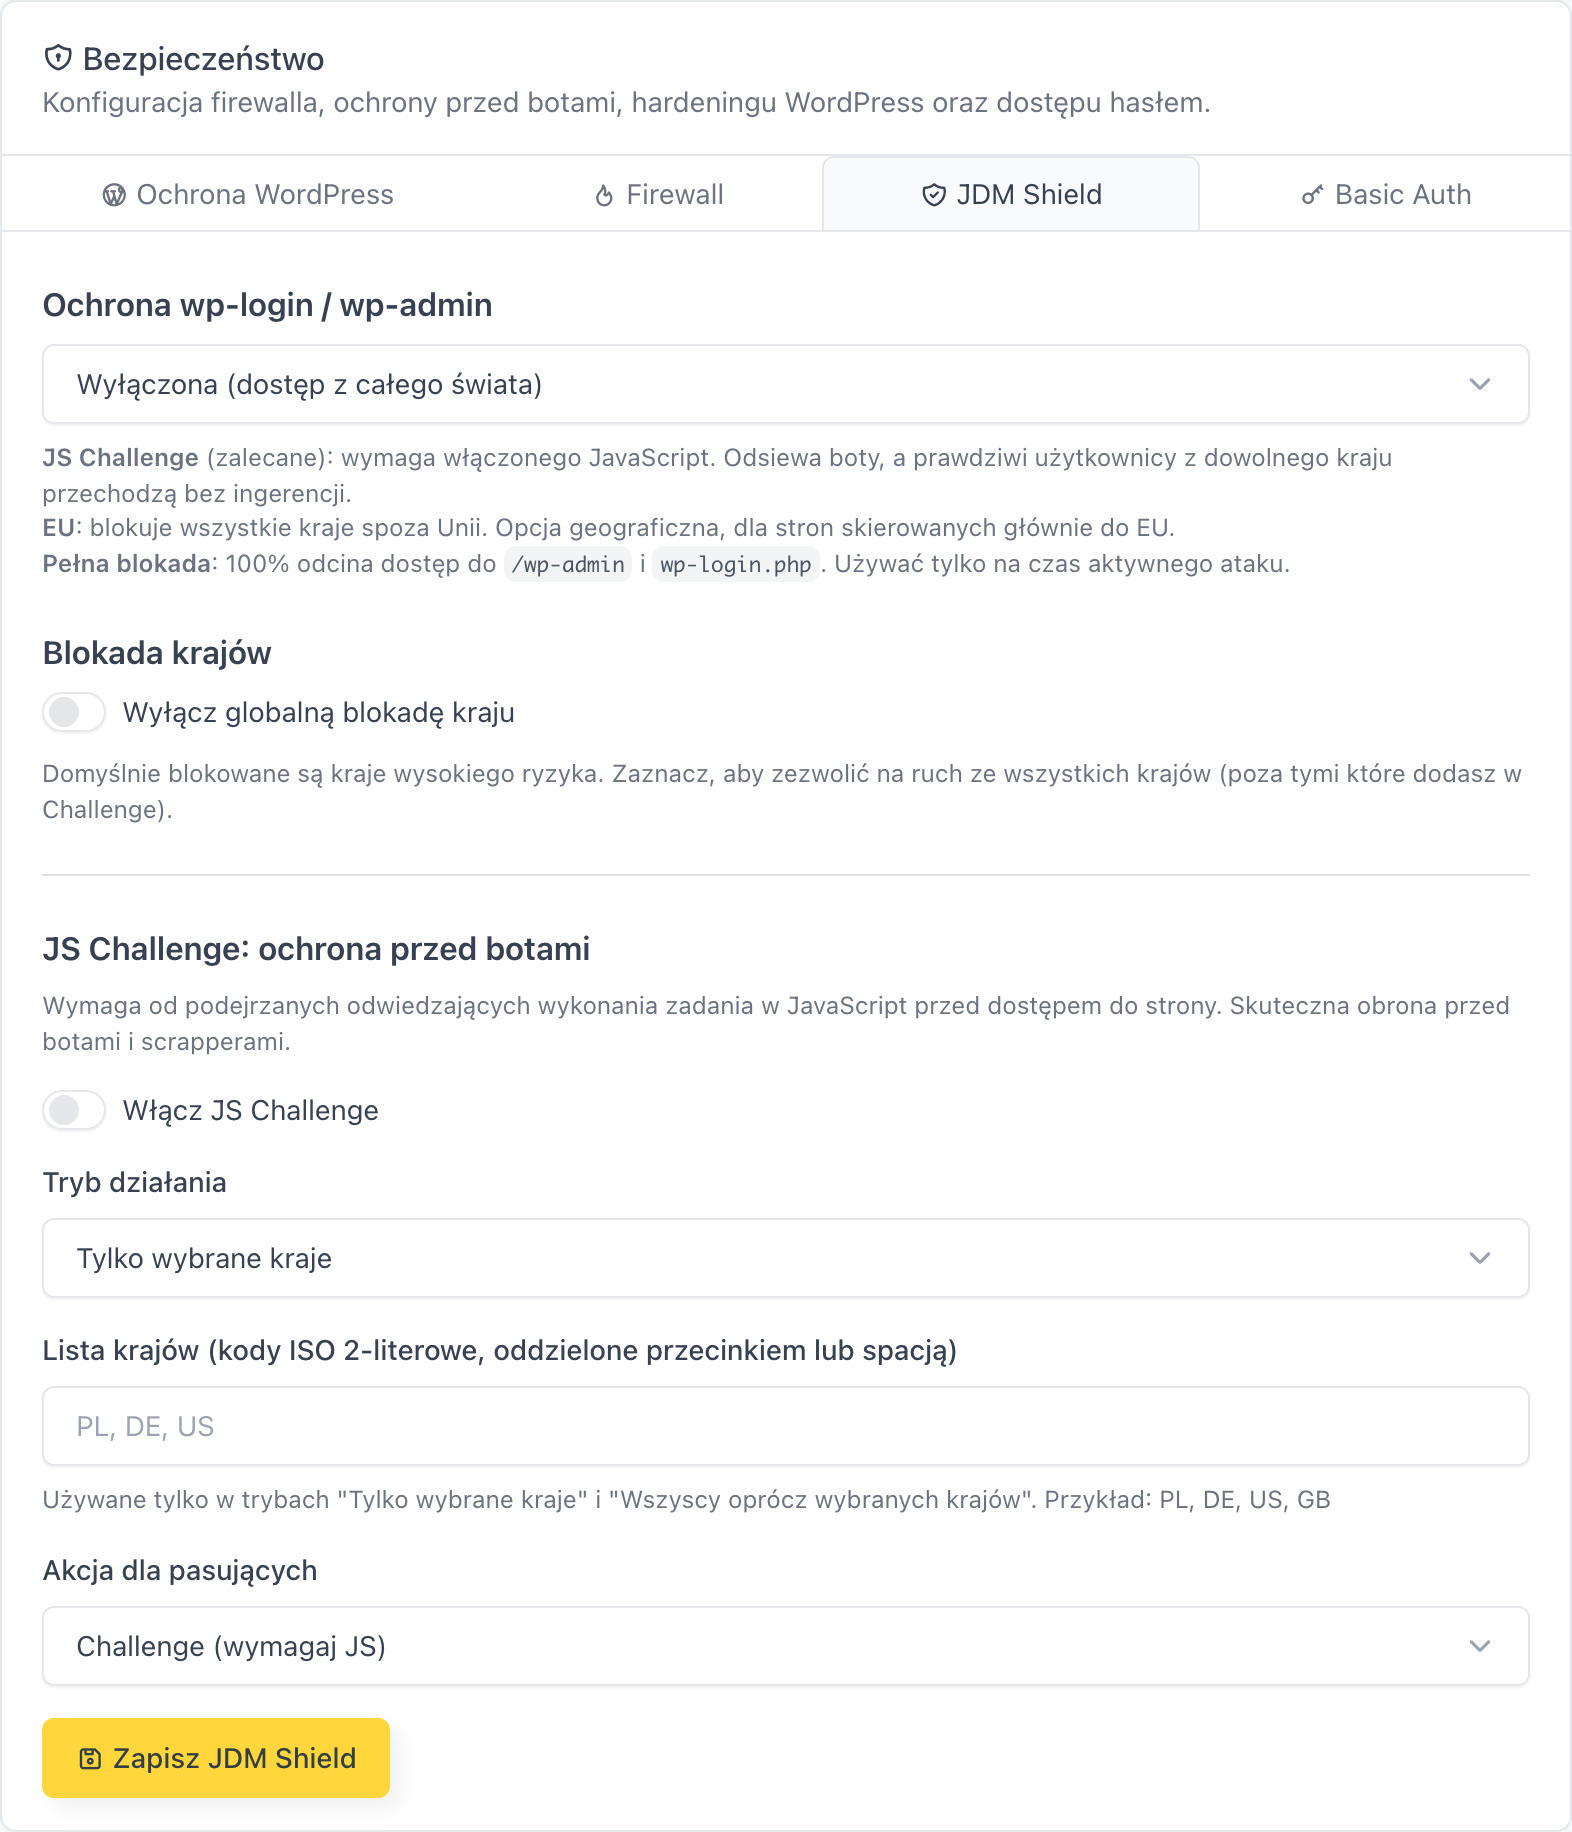The image size is (1572, 1832).
Task: Open the Firewall tab
Action: click(659, 194)
